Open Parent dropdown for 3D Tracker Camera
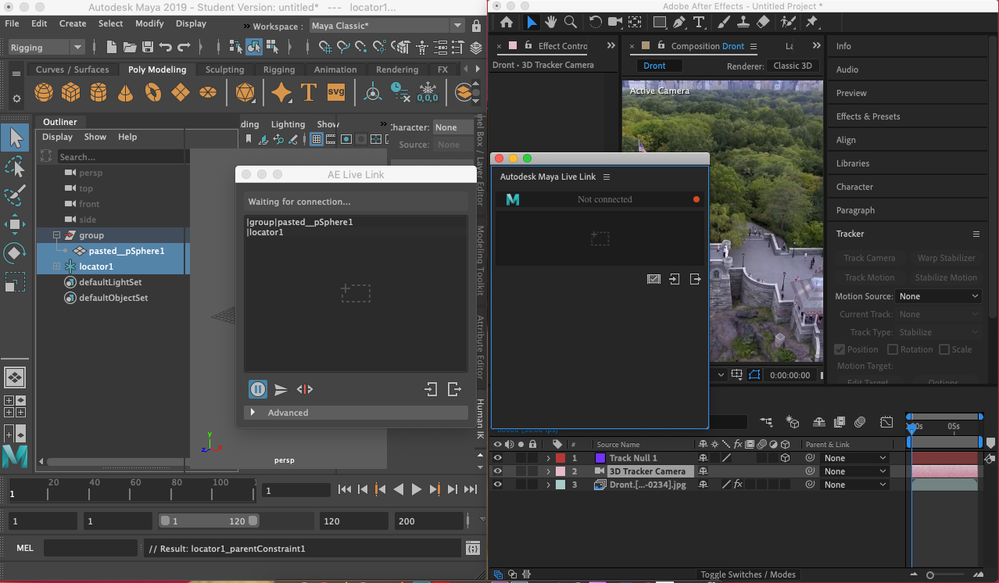 coord(854,471)
